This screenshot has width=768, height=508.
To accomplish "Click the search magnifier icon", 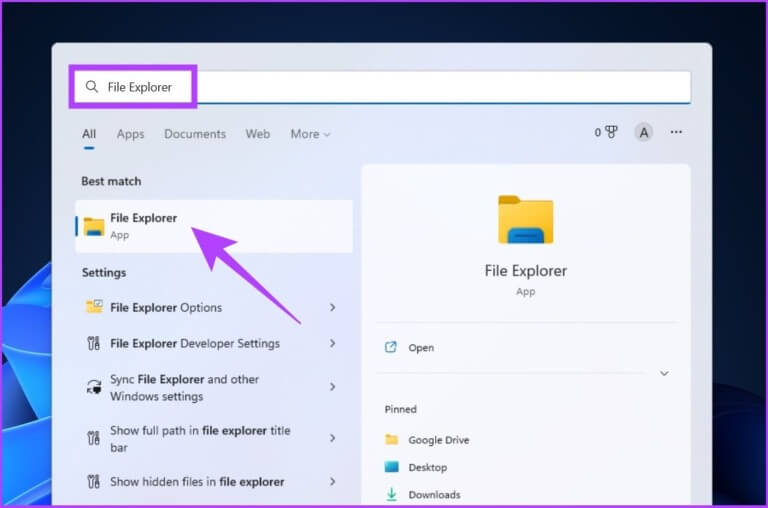I will (92, 87).
